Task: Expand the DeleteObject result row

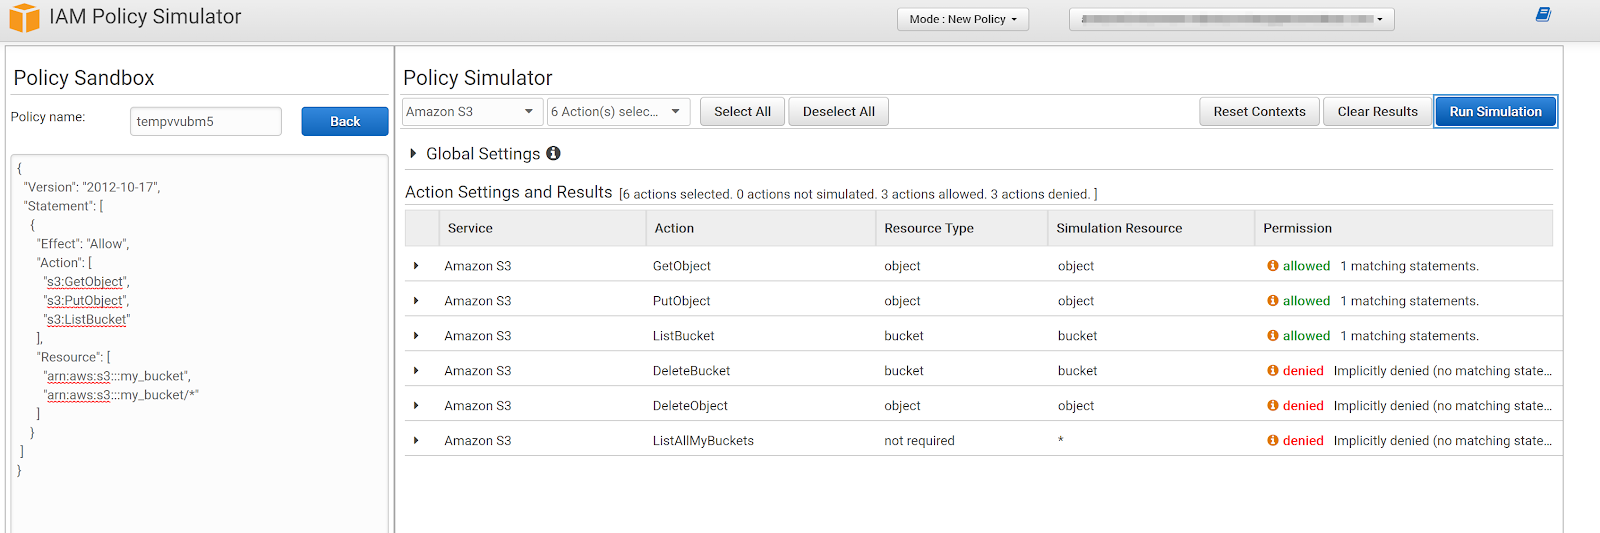Action: click(x=416, y=406)
